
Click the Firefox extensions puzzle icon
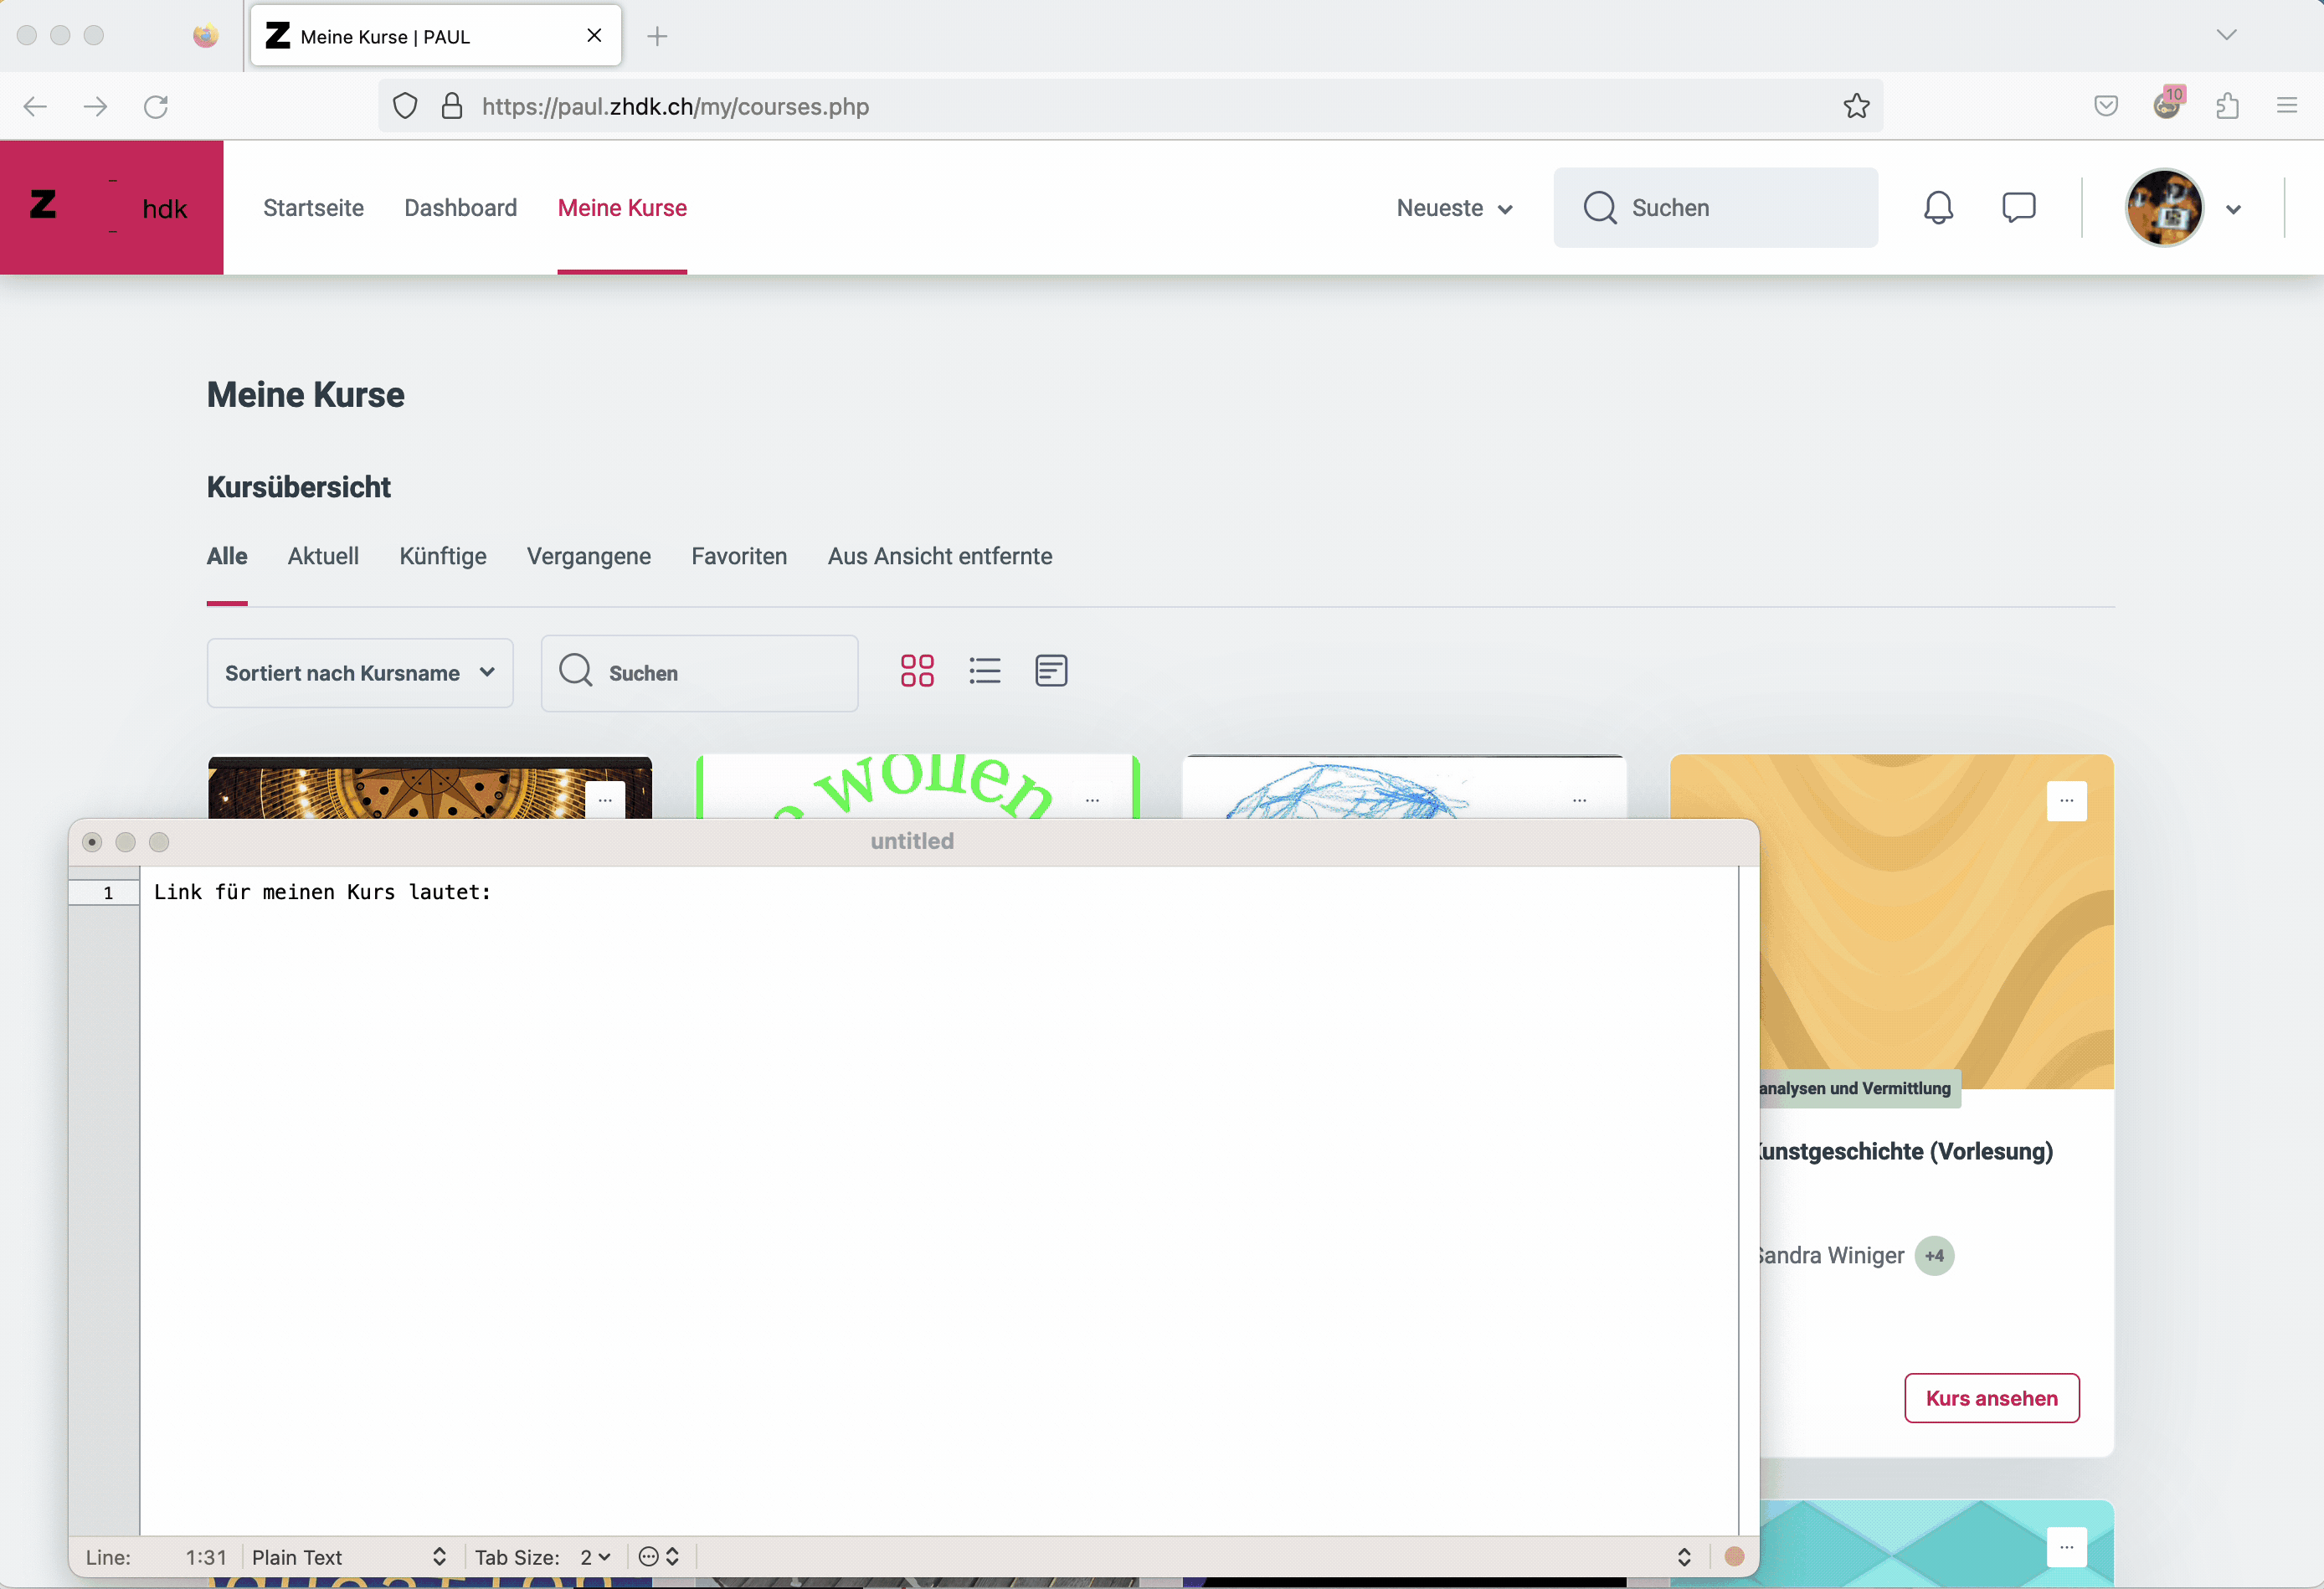tap(2227, 106)
